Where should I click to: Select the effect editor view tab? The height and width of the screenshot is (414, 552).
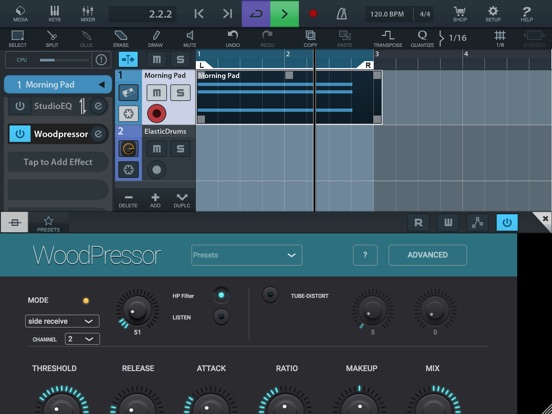pos(14,222)
